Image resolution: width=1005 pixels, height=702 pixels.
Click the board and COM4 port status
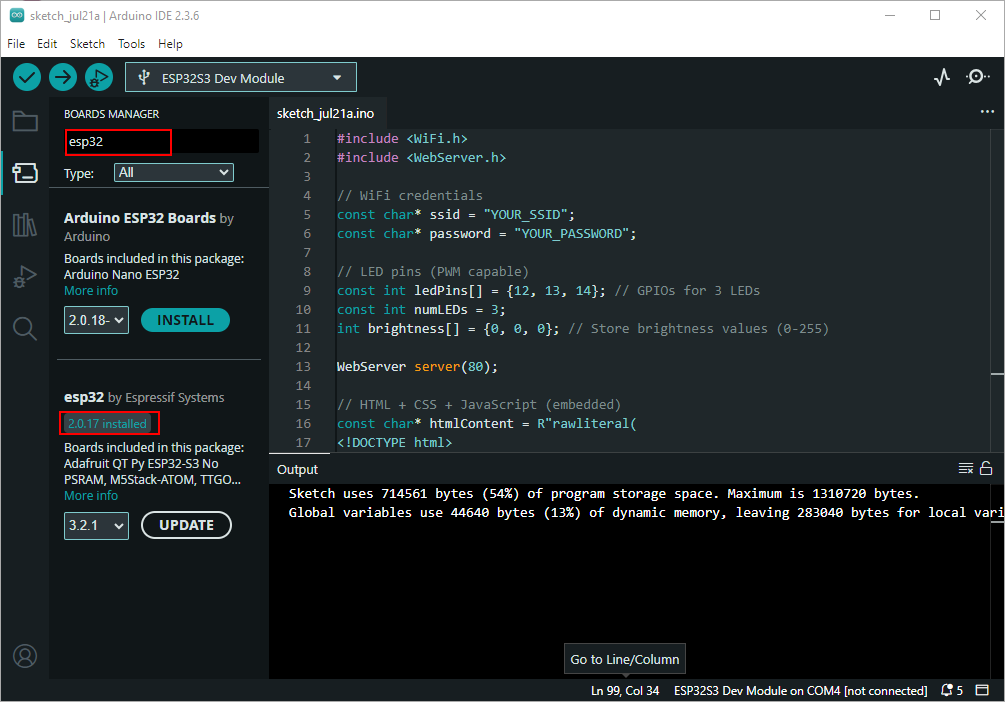801,690
